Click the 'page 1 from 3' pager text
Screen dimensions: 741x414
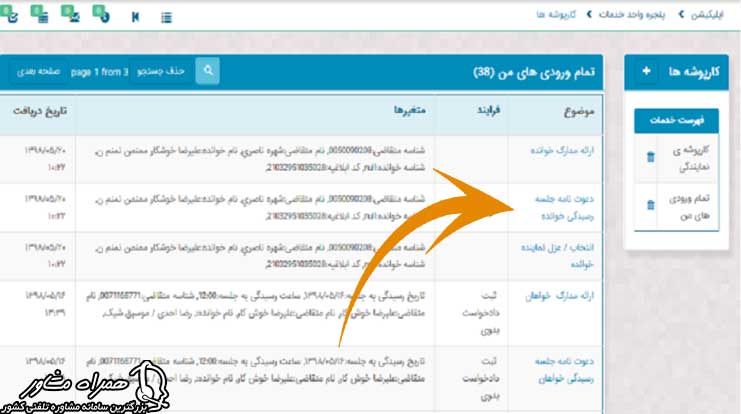[x=99, y=72]
